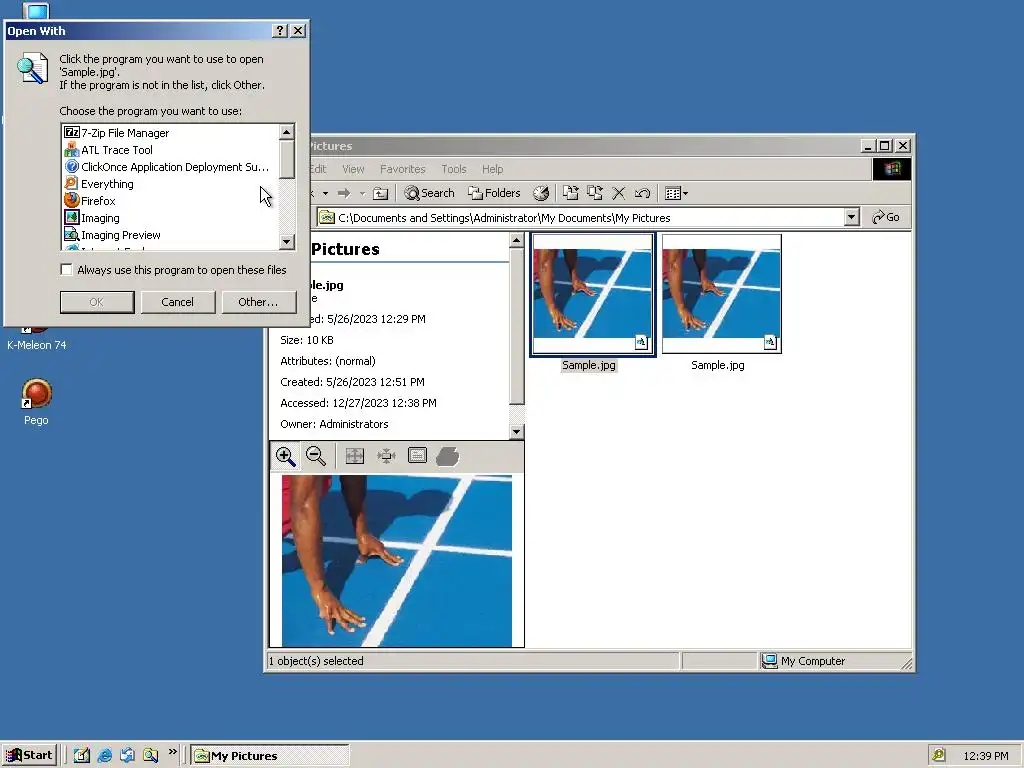Check Always use this program checkbox
Viewport: 1024px width, 768px height.
[x=67, y=270]
